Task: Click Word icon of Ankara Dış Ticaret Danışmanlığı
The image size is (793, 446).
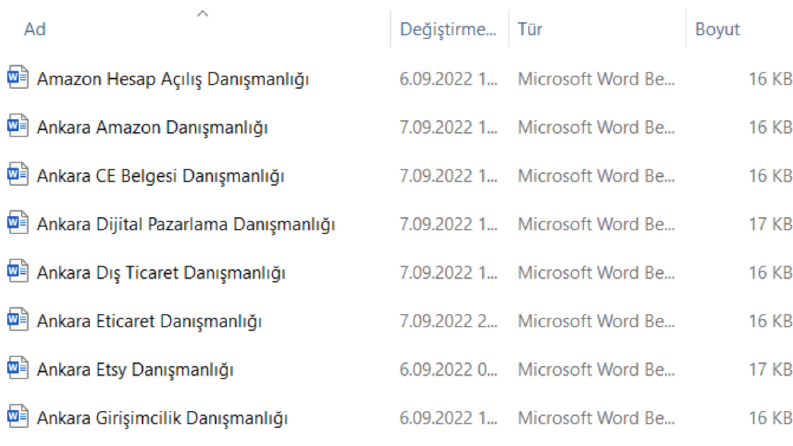Action: (x=18, y=272)
